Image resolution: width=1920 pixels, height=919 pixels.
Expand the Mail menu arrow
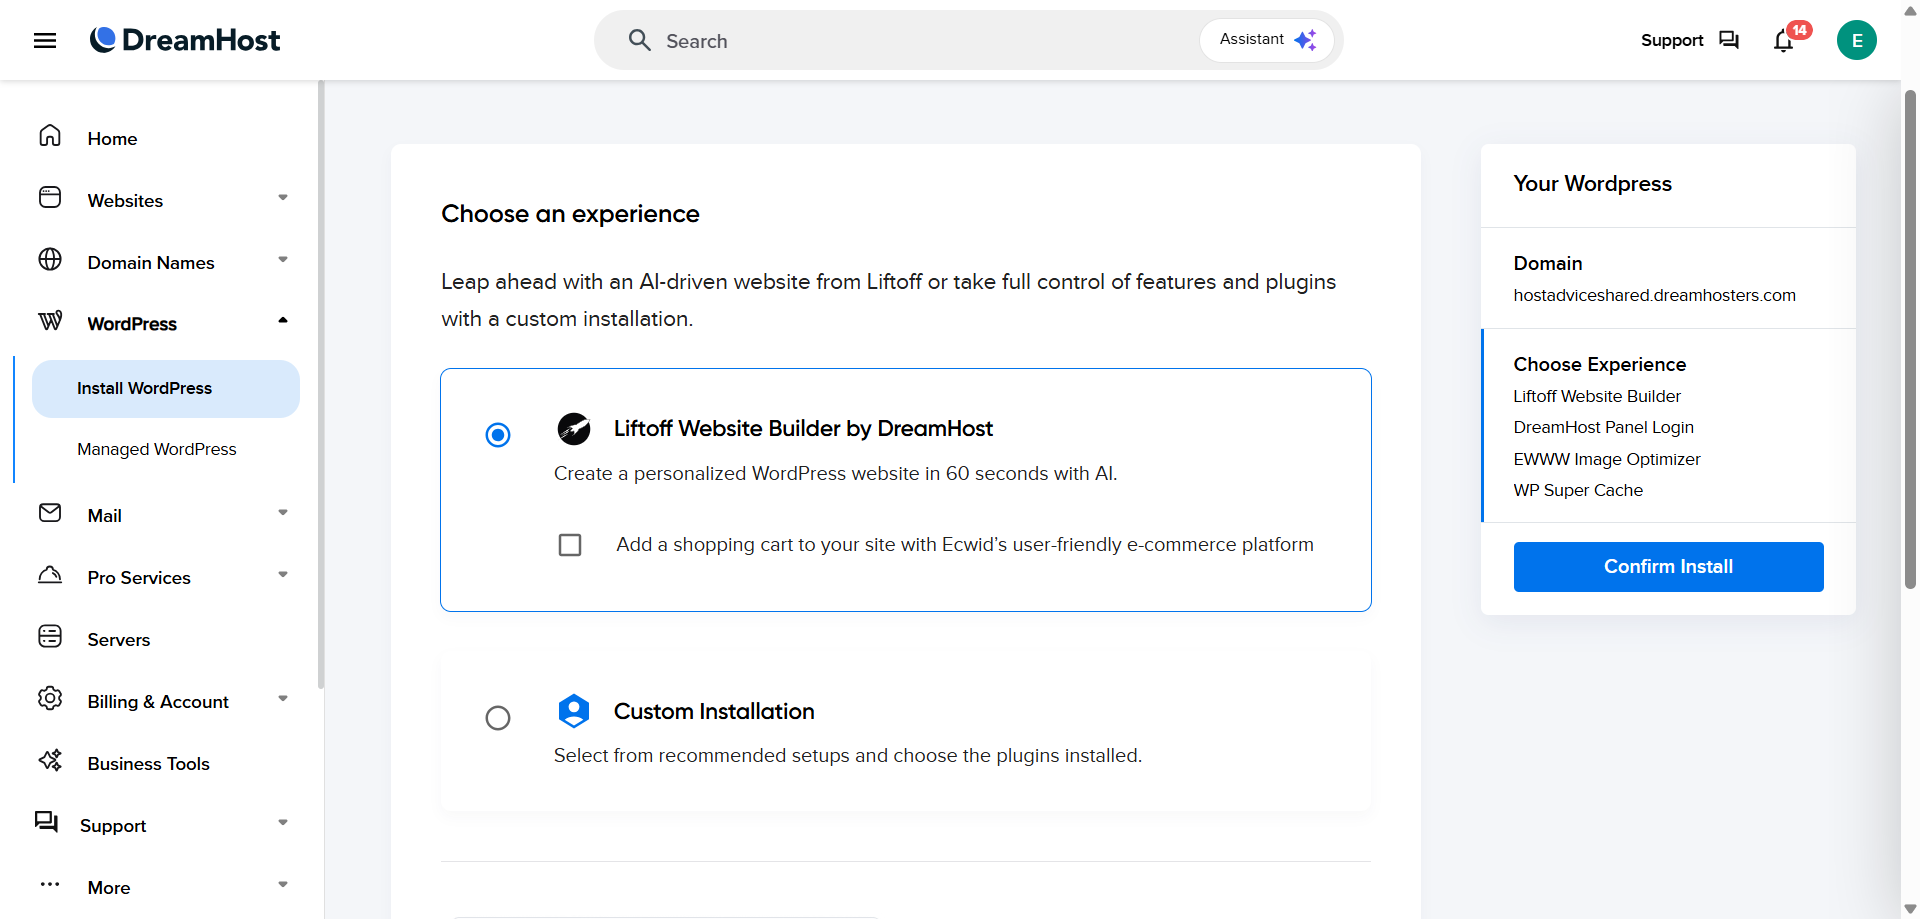coord(283,513)
